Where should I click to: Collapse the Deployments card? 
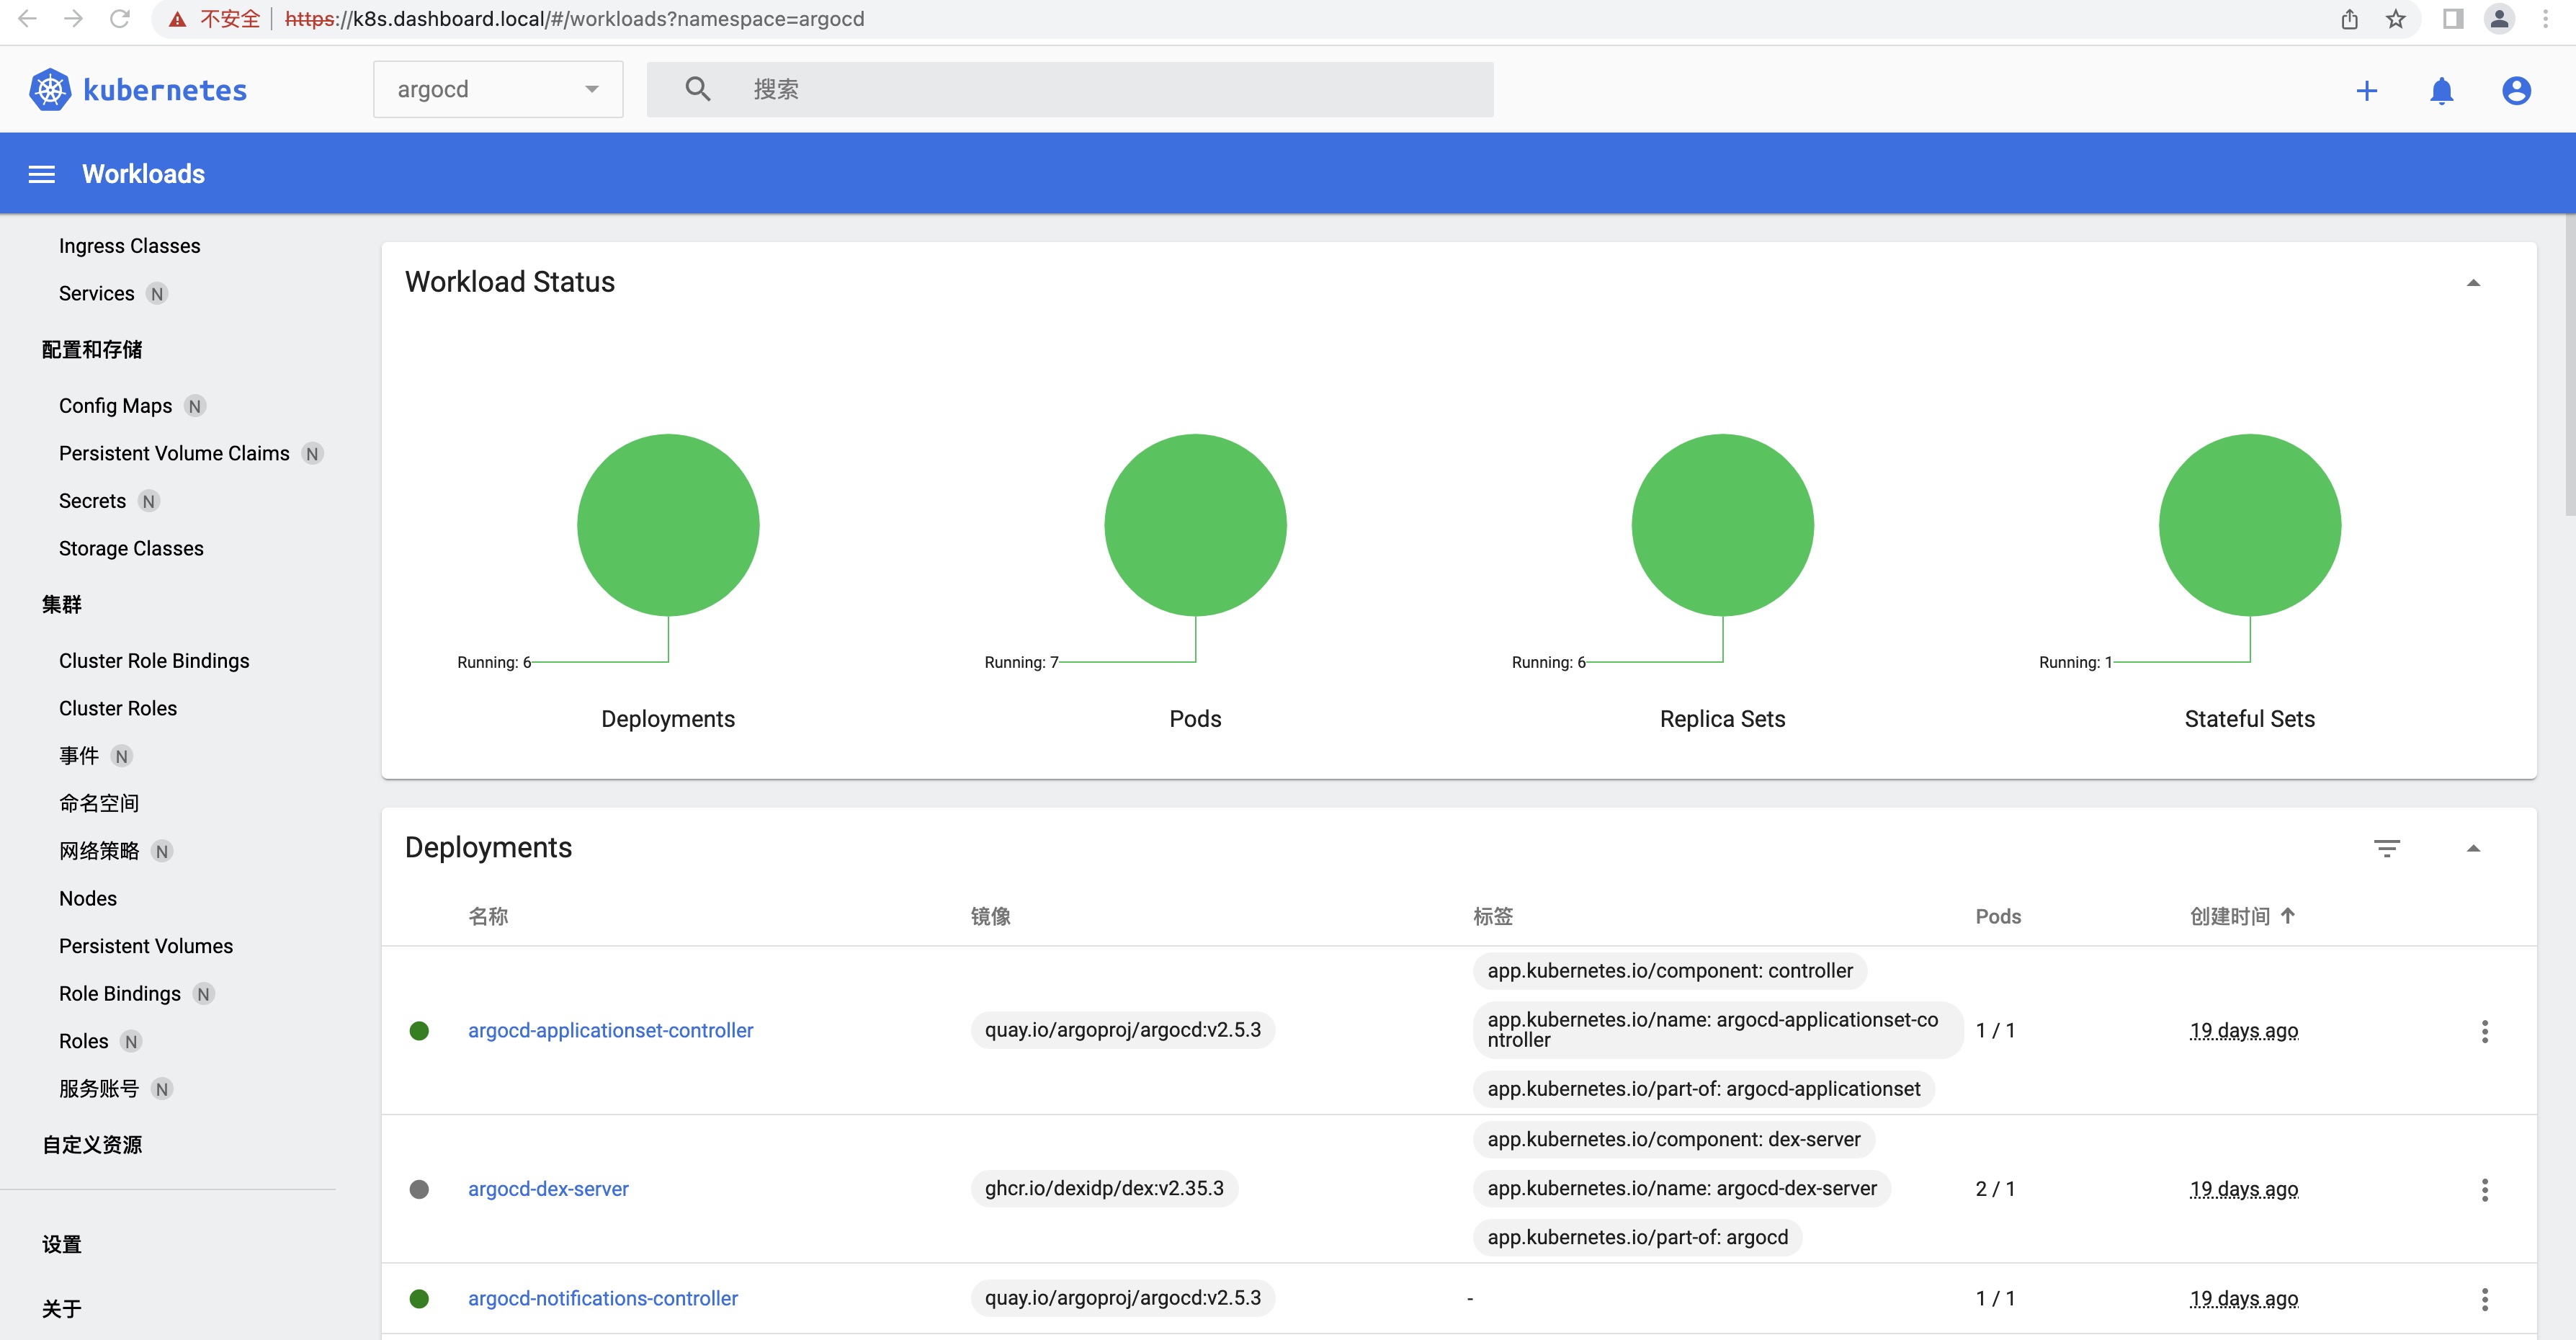tap(2472, 849)
